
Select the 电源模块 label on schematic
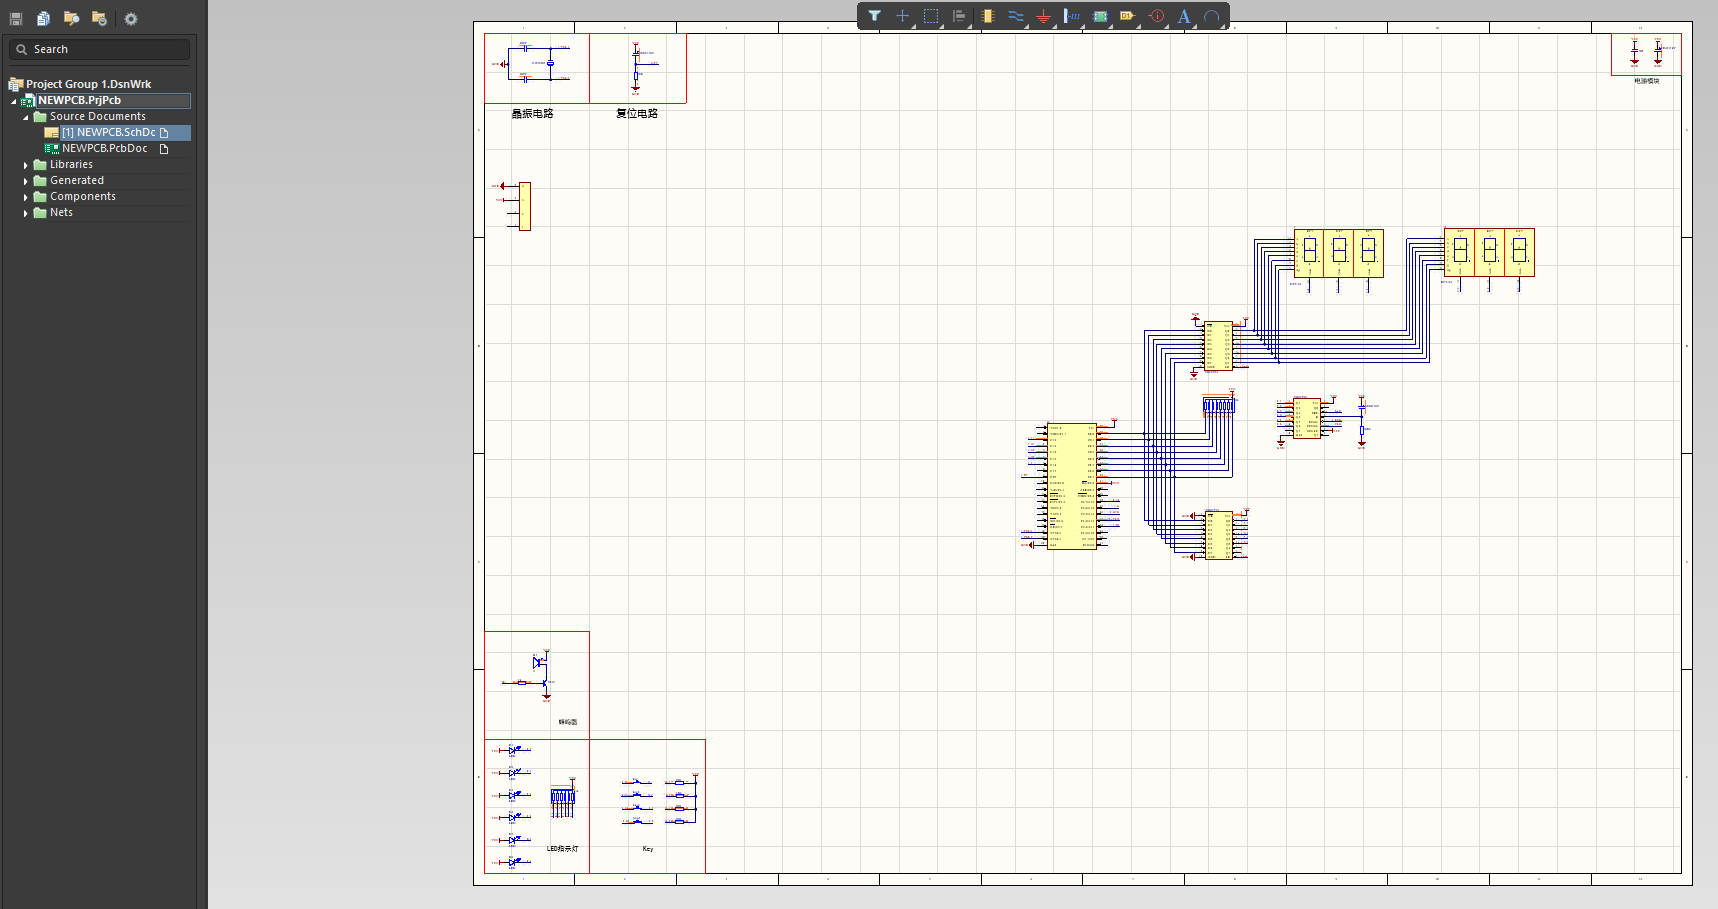click(1646, 81)
